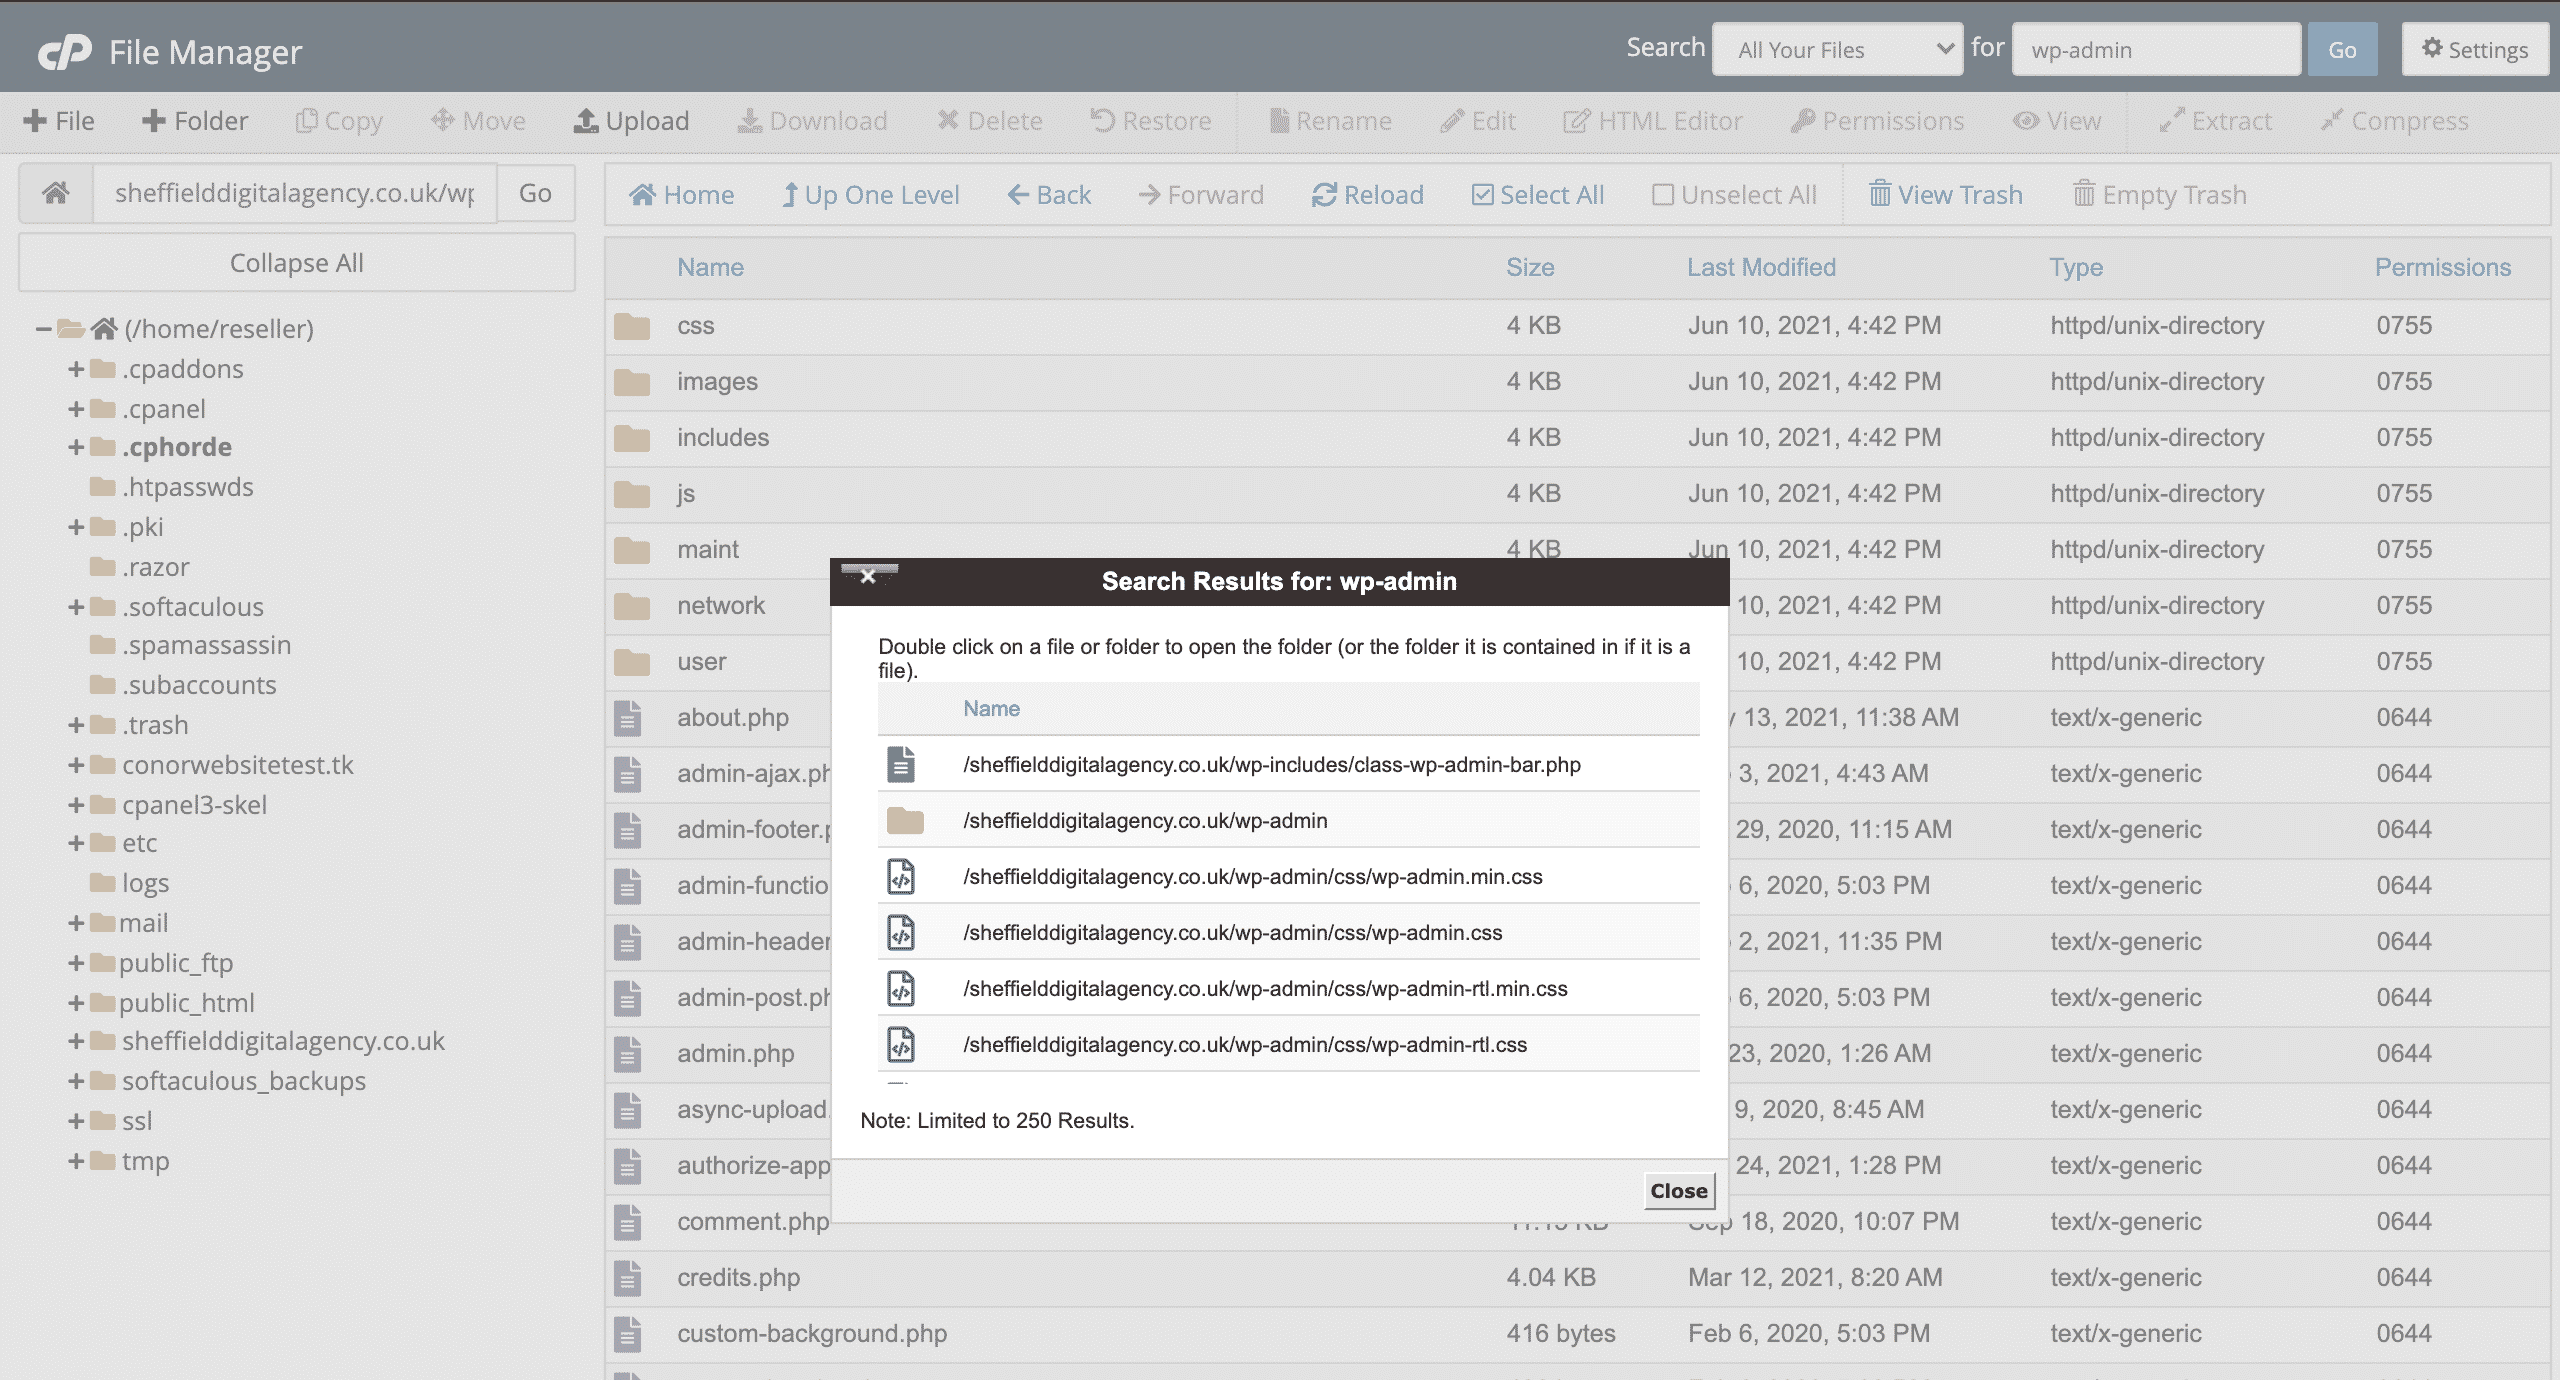Click the cPanel logo icon
Image resolution: width=2560 pixels, height=1380 pixels.
click(64, 51)
